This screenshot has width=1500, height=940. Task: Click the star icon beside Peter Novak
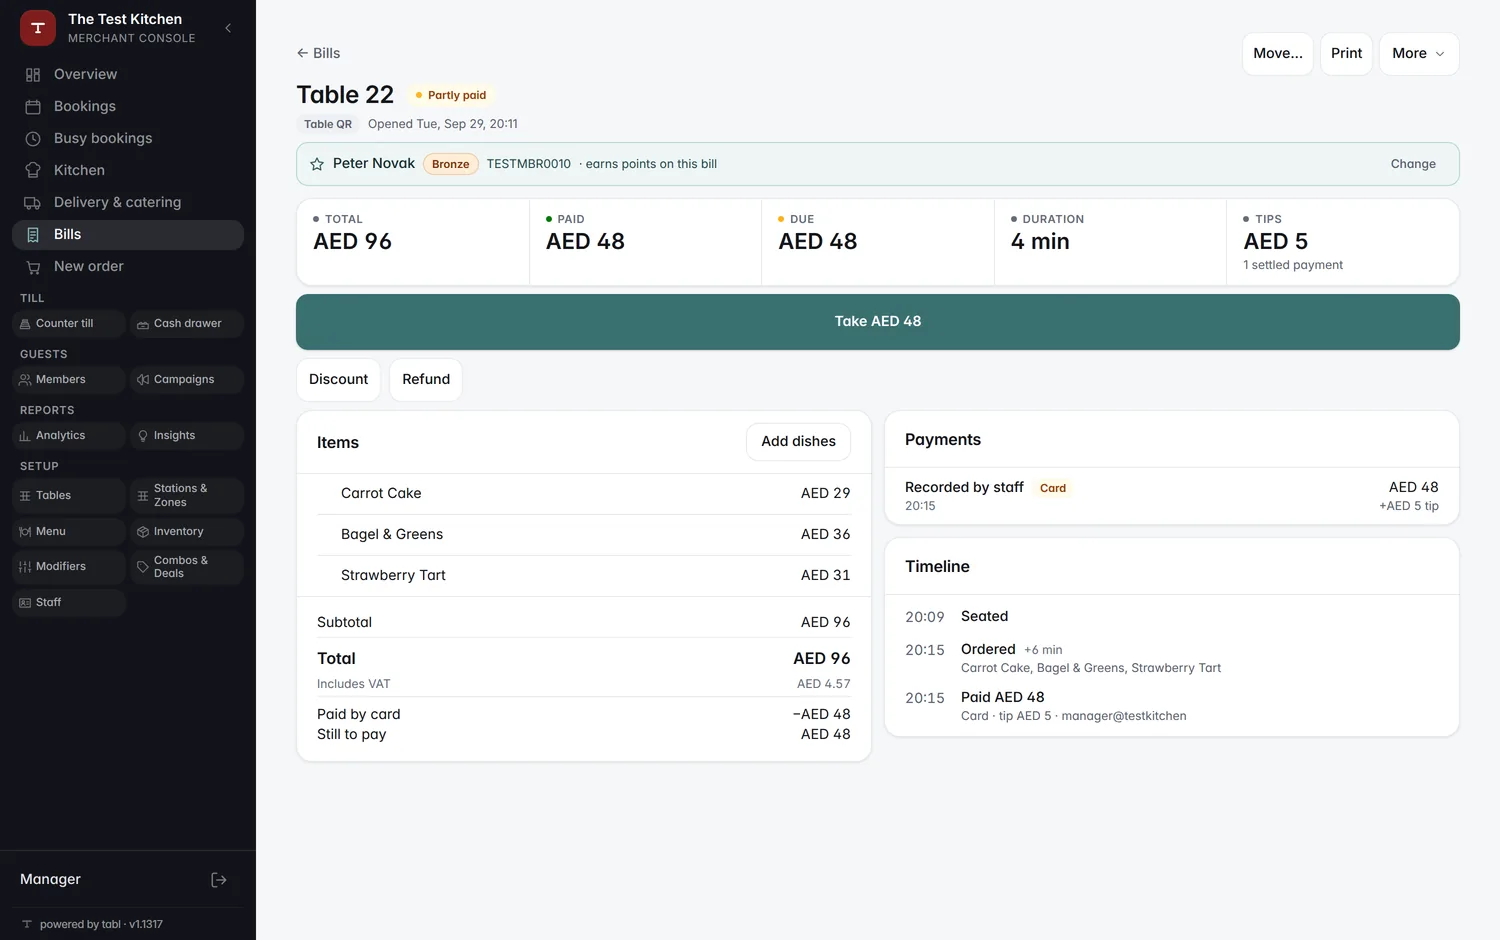[x=317, y=164]
